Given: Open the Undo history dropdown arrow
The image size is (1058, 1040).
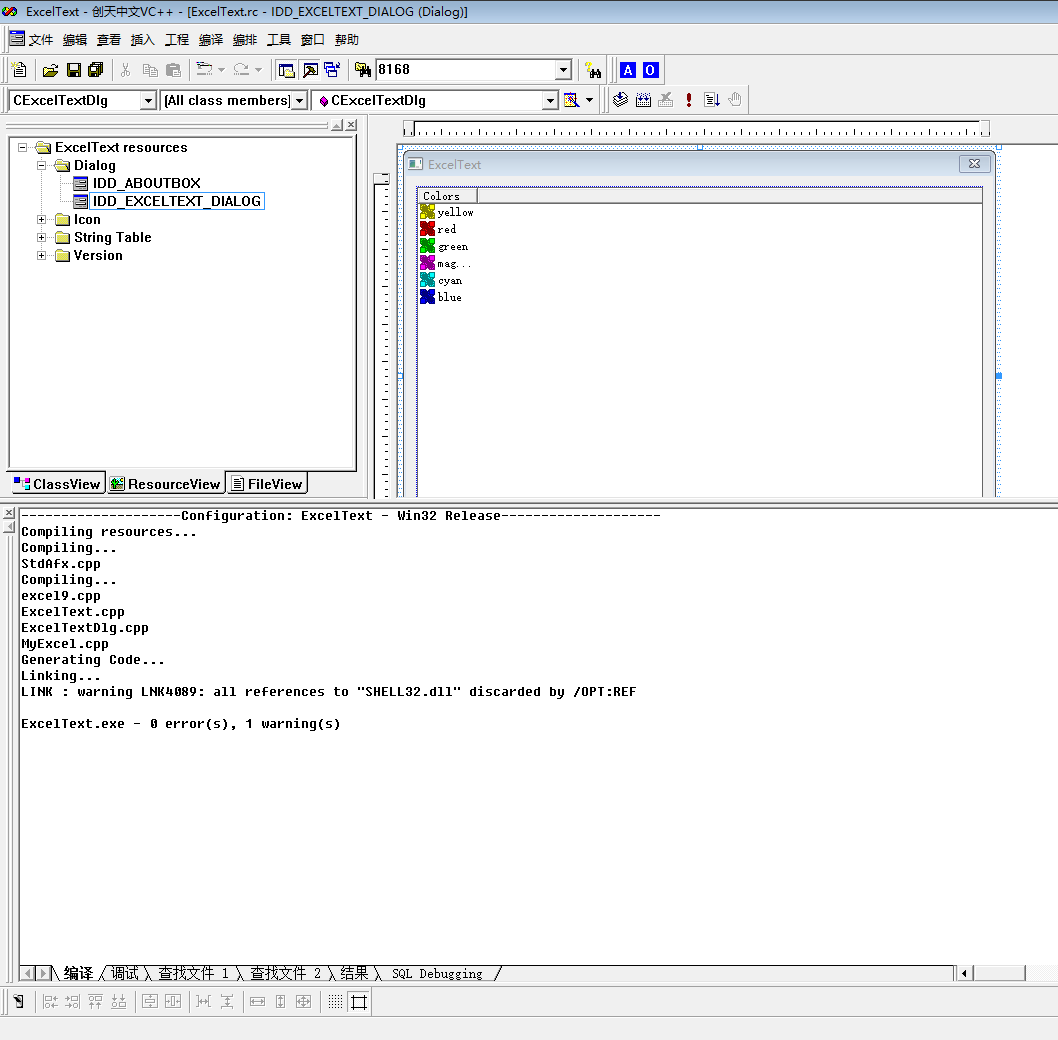Looking at the screenshot, I should tap(221, 70).
